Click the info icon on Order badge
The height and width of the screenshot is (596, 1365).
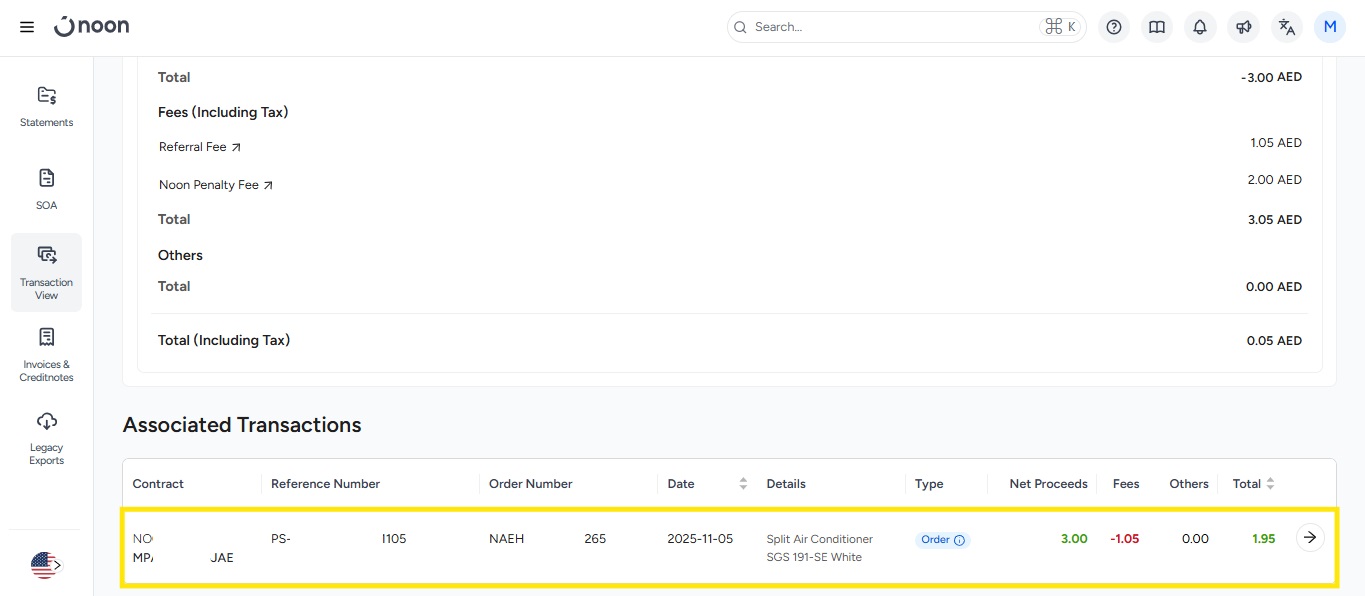[x=960, y=540]
